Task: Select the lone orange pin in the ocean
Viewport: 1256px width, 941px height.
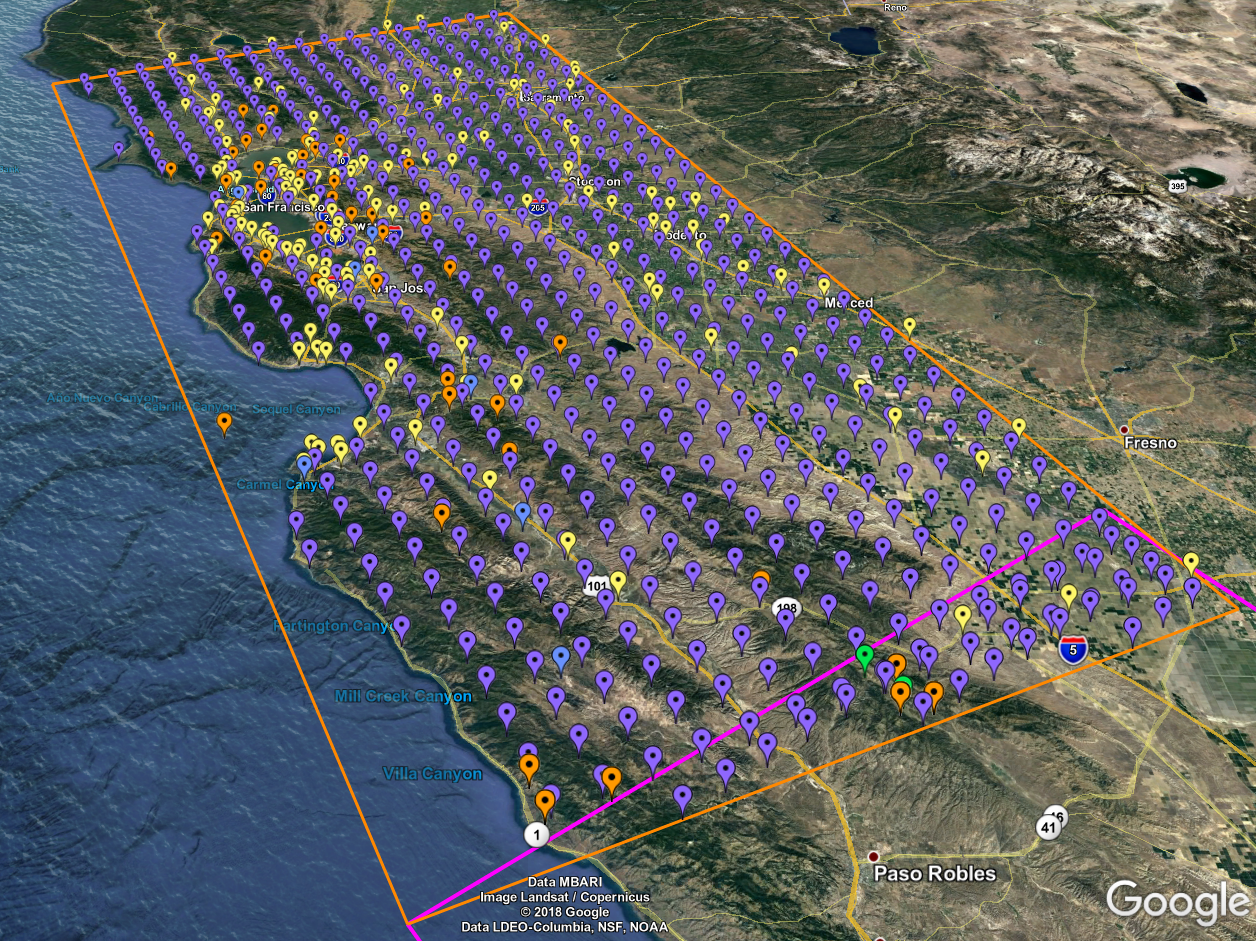Action: pos(224,421)
